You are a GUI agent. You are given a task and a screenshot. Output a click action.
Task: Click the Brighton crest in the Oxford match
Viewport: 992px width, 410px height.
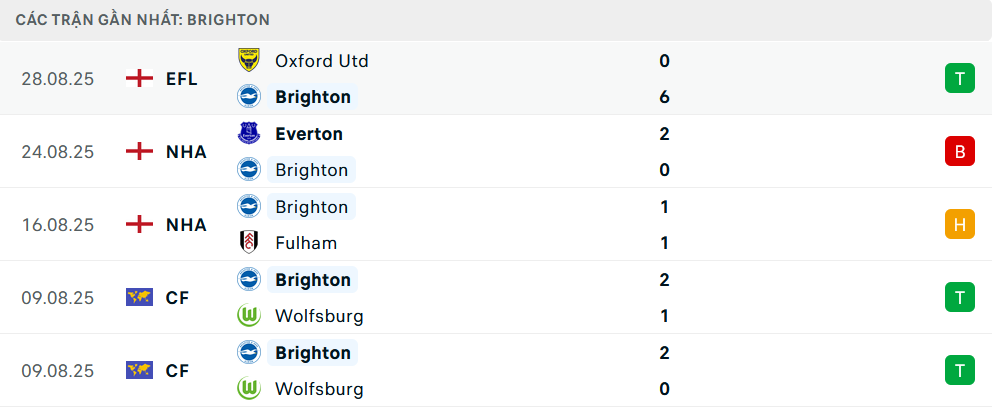(248, 97)
